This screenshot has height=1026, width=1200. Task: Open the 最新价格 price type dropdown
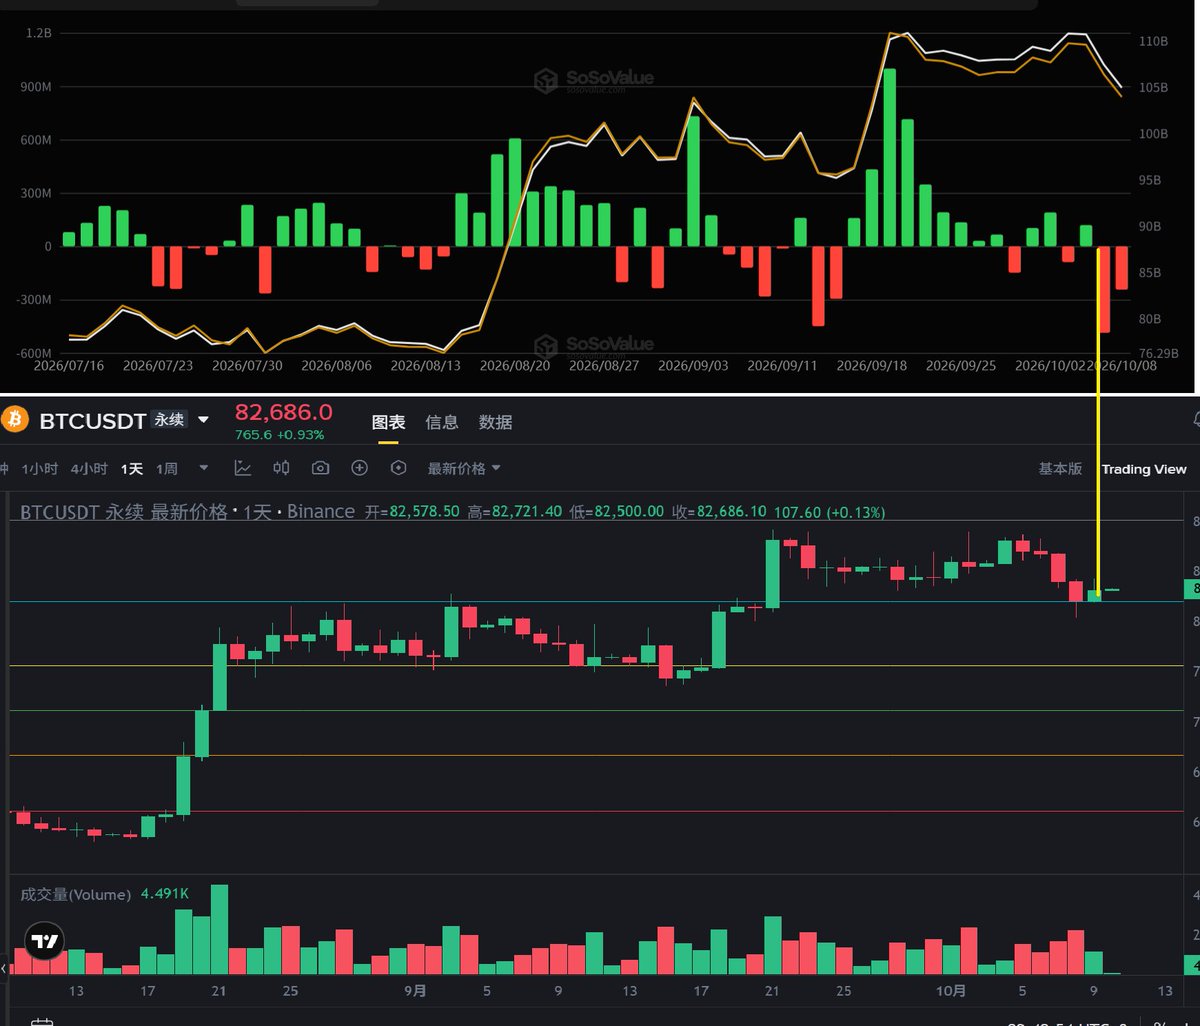click(x=464, y=468)
